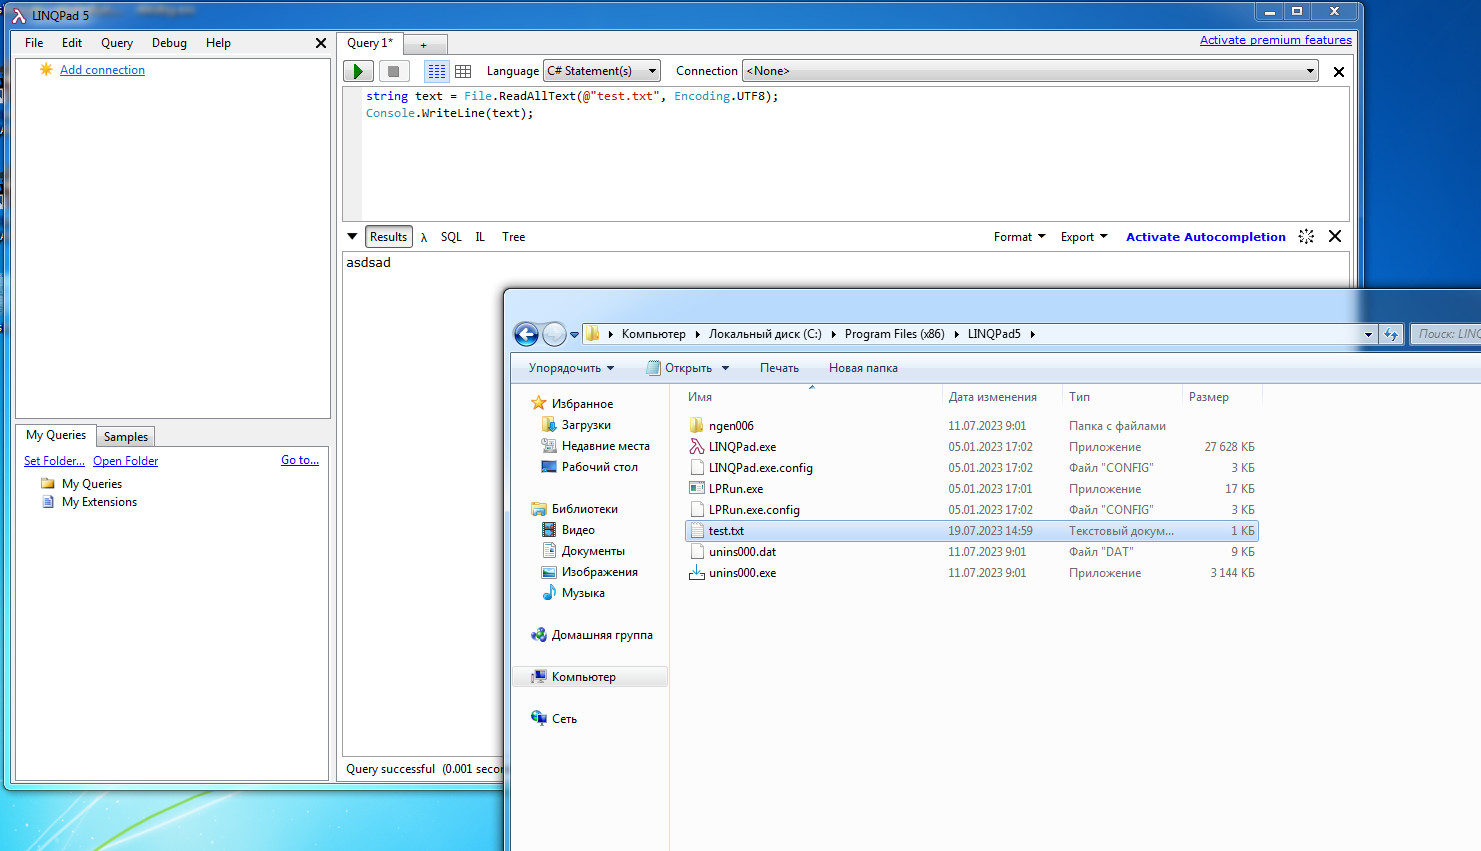1481x851 pixels.
Task: Select the Query 1 tab
Action: [x=370, y=43]
